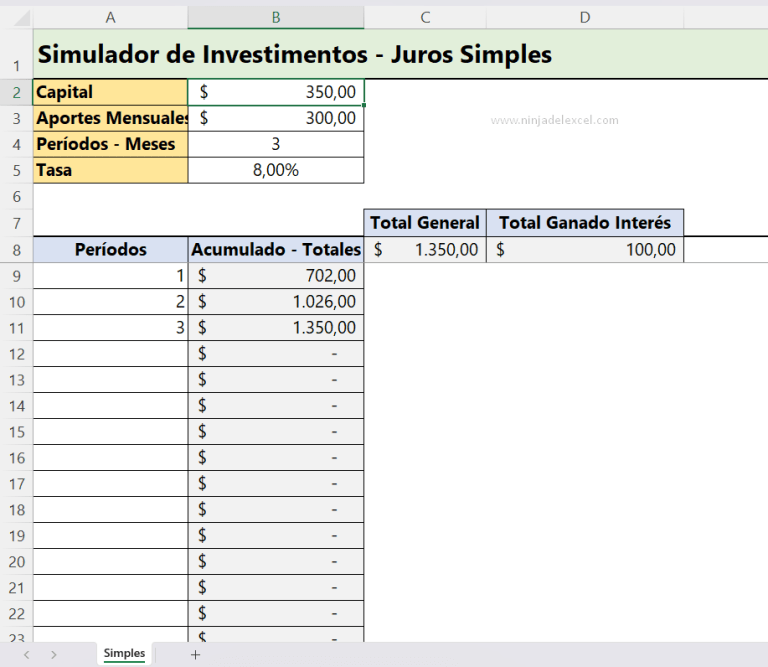768x667 pixels.
Task: Click the title Simulador de Investimentos cell
Action: point(401,54)
